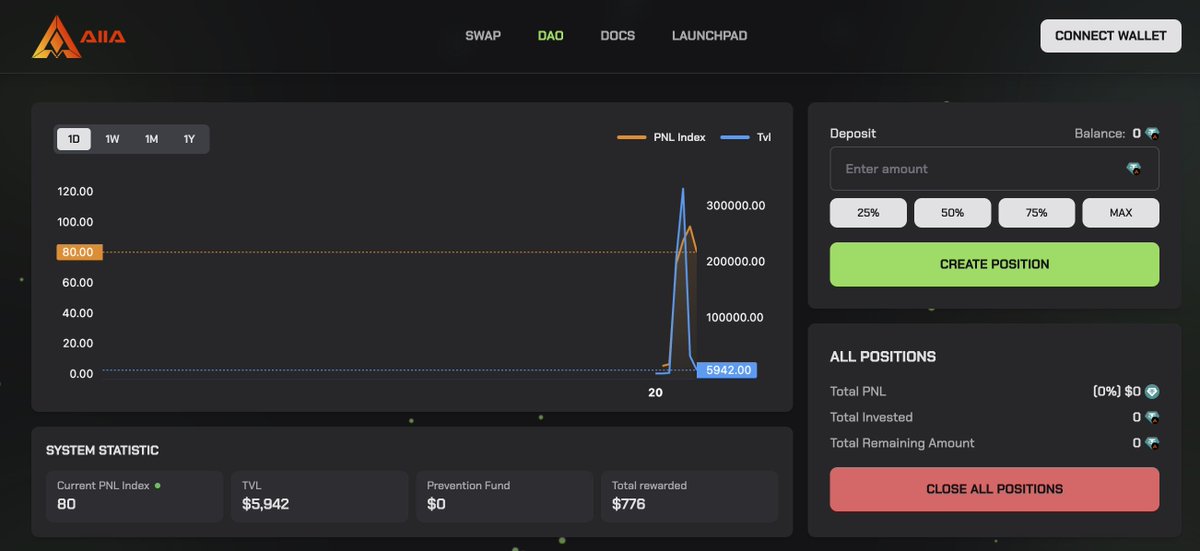Click the token icon next to Total PNL
This screenshot has height=551, width=1200.
(1152, 392)
